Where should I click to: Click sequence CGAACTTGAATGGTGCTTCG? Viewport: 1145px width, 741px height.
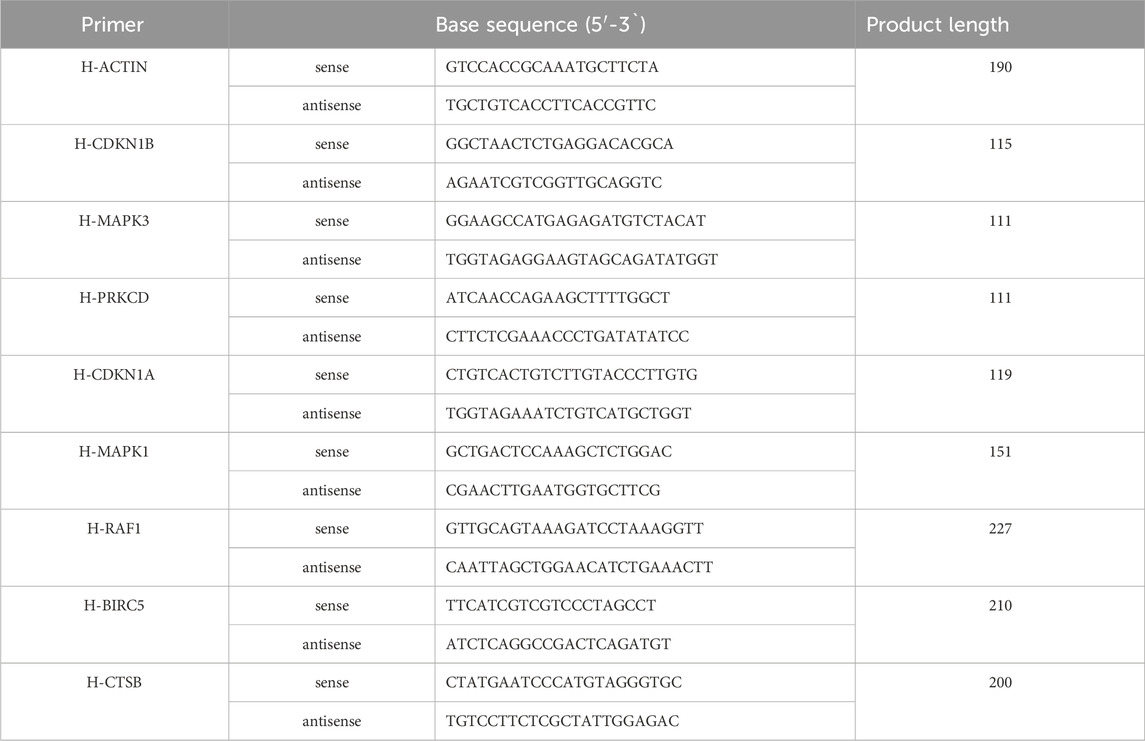pos(553,490)
